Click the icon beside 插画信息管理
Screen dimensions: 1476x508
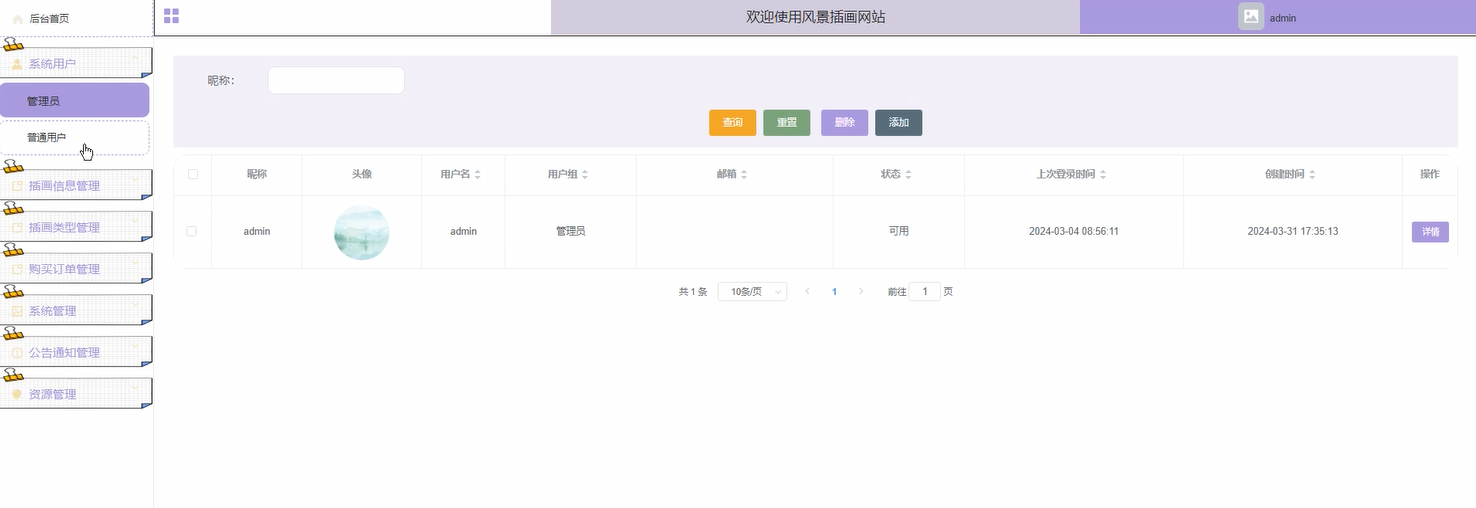(x=17, y=186)
